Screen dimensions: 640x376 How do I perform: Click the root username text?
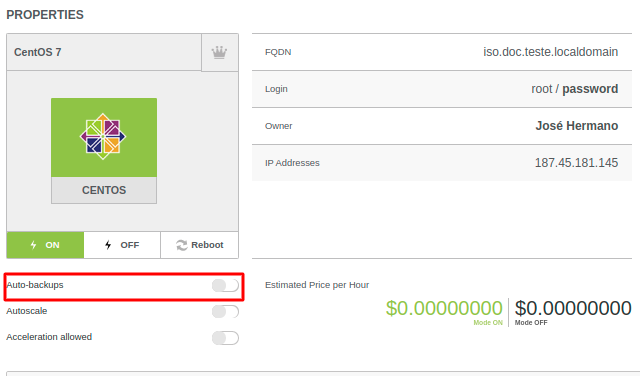(542, 89)
